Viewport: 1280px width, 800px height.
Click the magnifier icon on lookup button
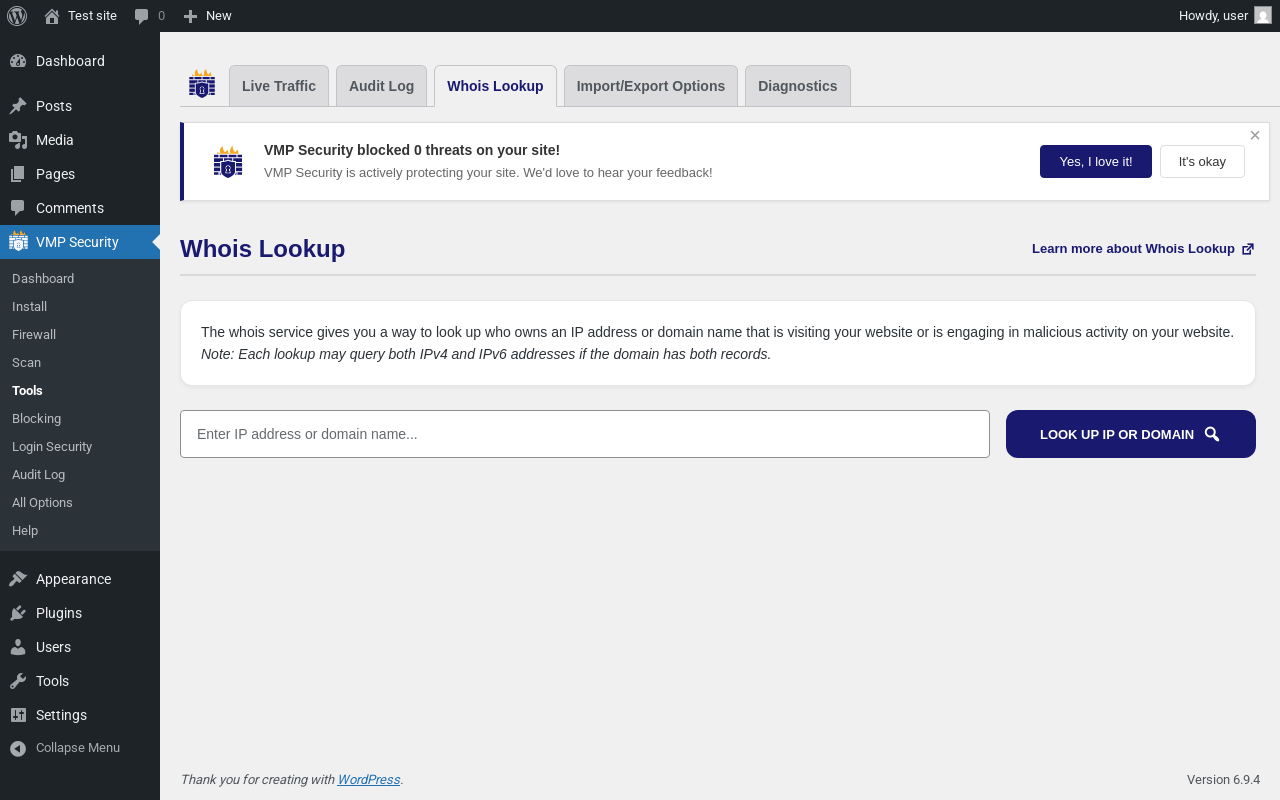[1212, 434]
